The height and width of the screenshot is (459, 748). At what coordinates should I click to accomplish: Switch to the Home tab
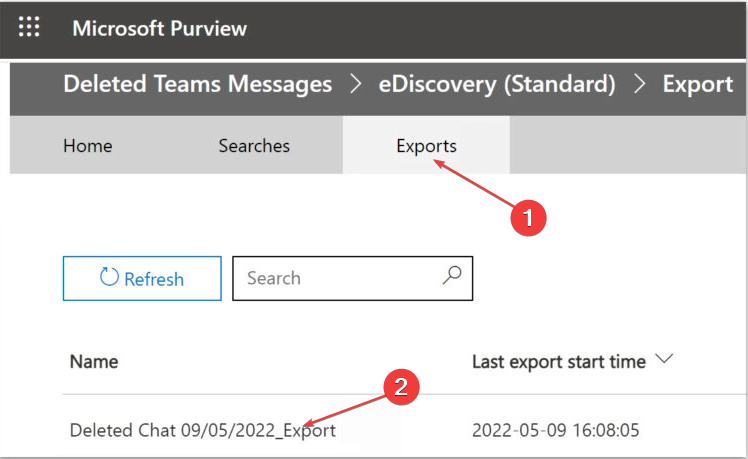[x=88, y=146]
